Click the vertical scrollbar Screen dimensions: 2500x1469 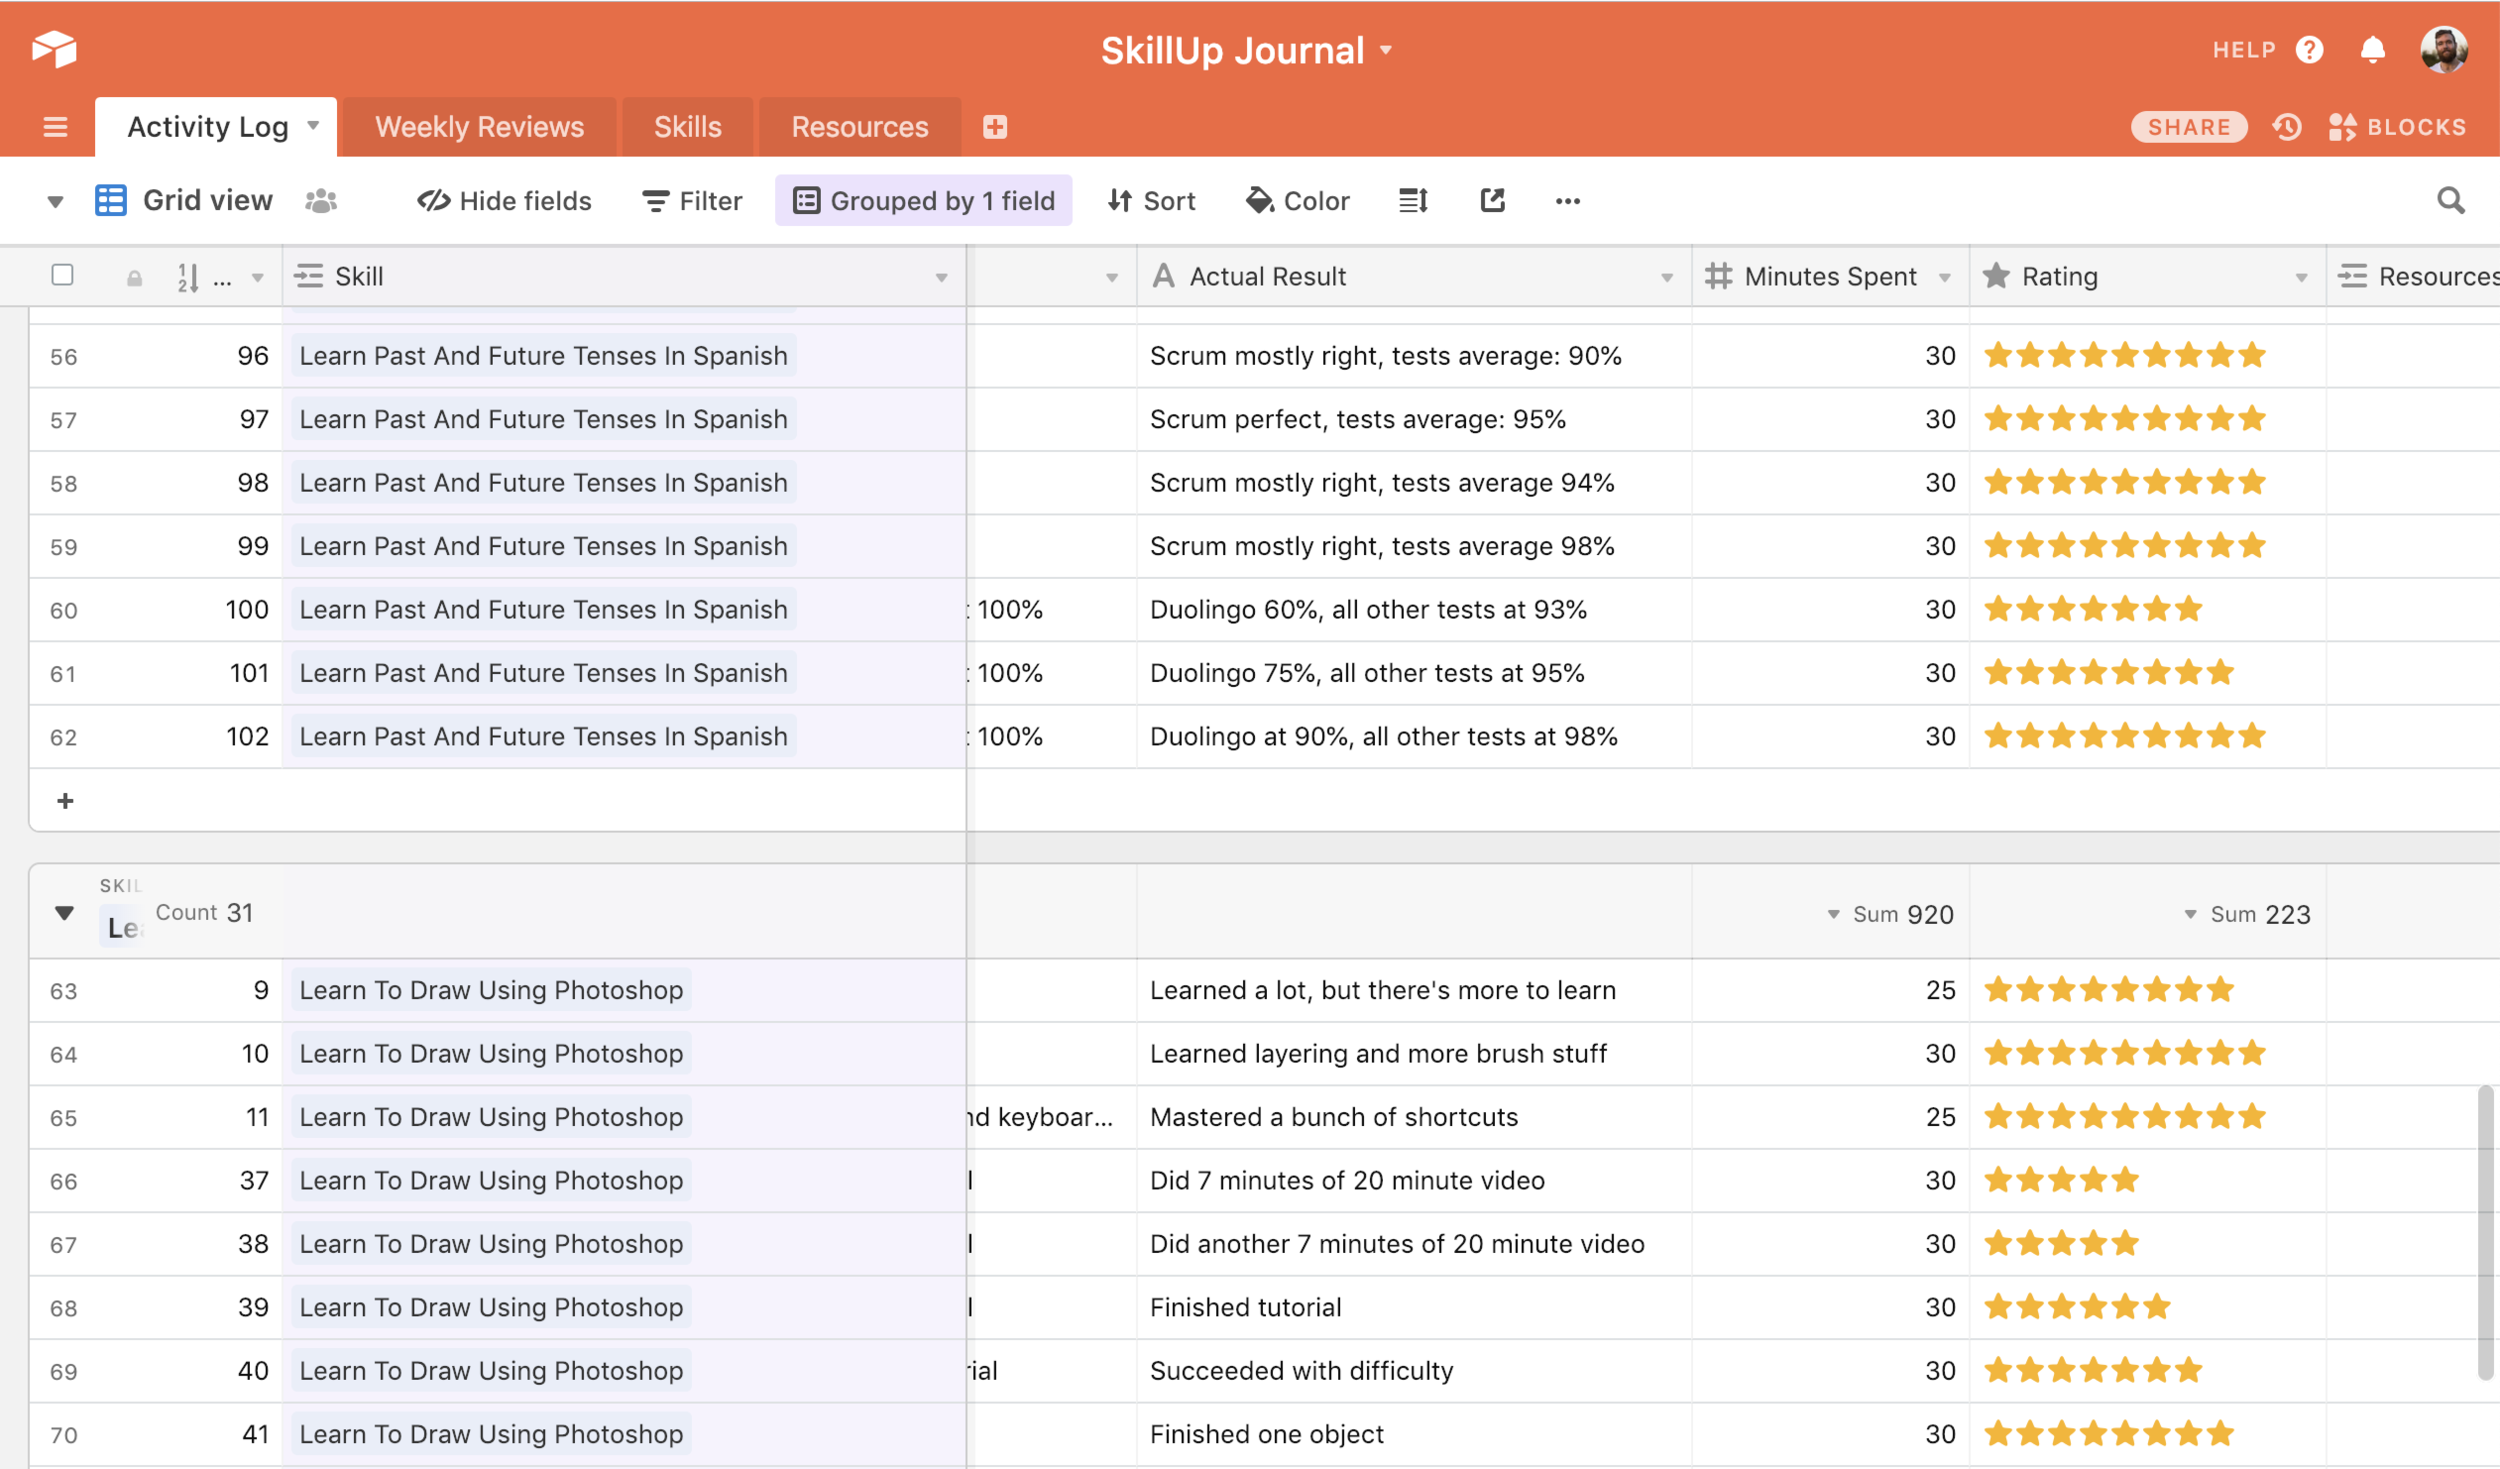pyautogui.click(x=2484, y=1232)
